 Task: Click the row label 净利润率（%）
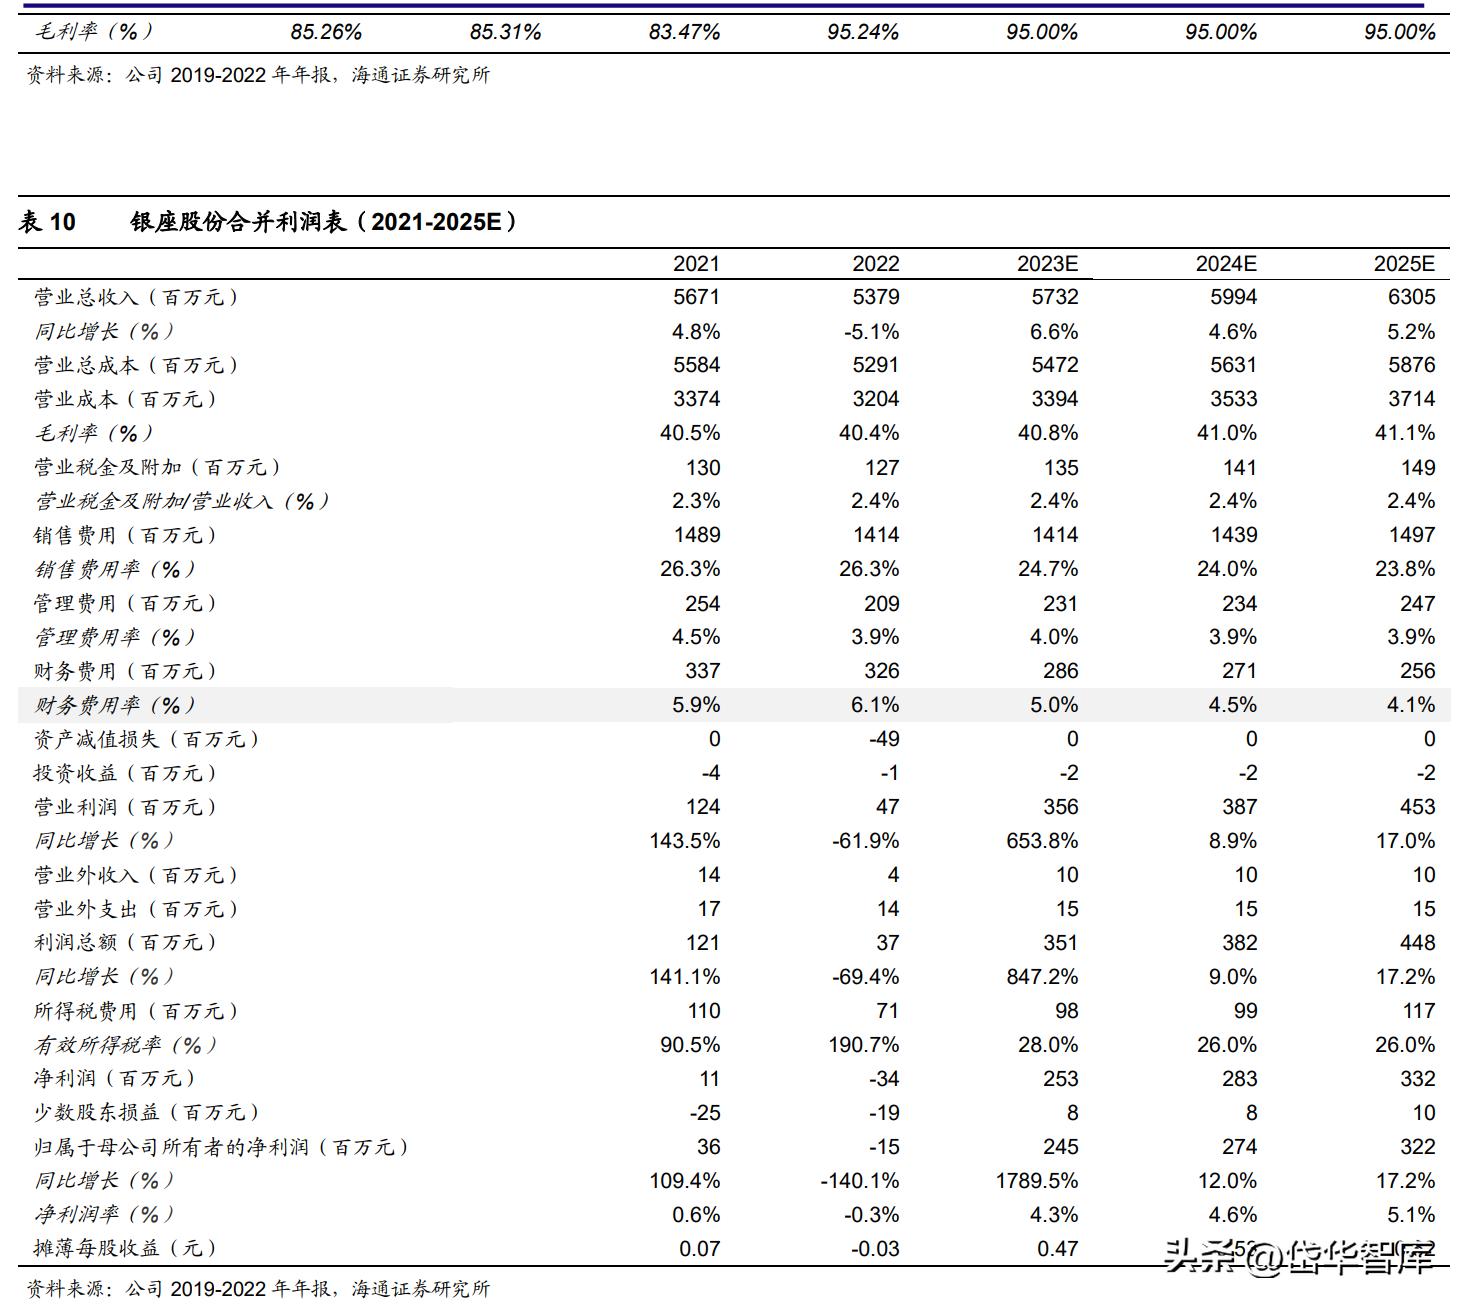[x=104, y=1214]
